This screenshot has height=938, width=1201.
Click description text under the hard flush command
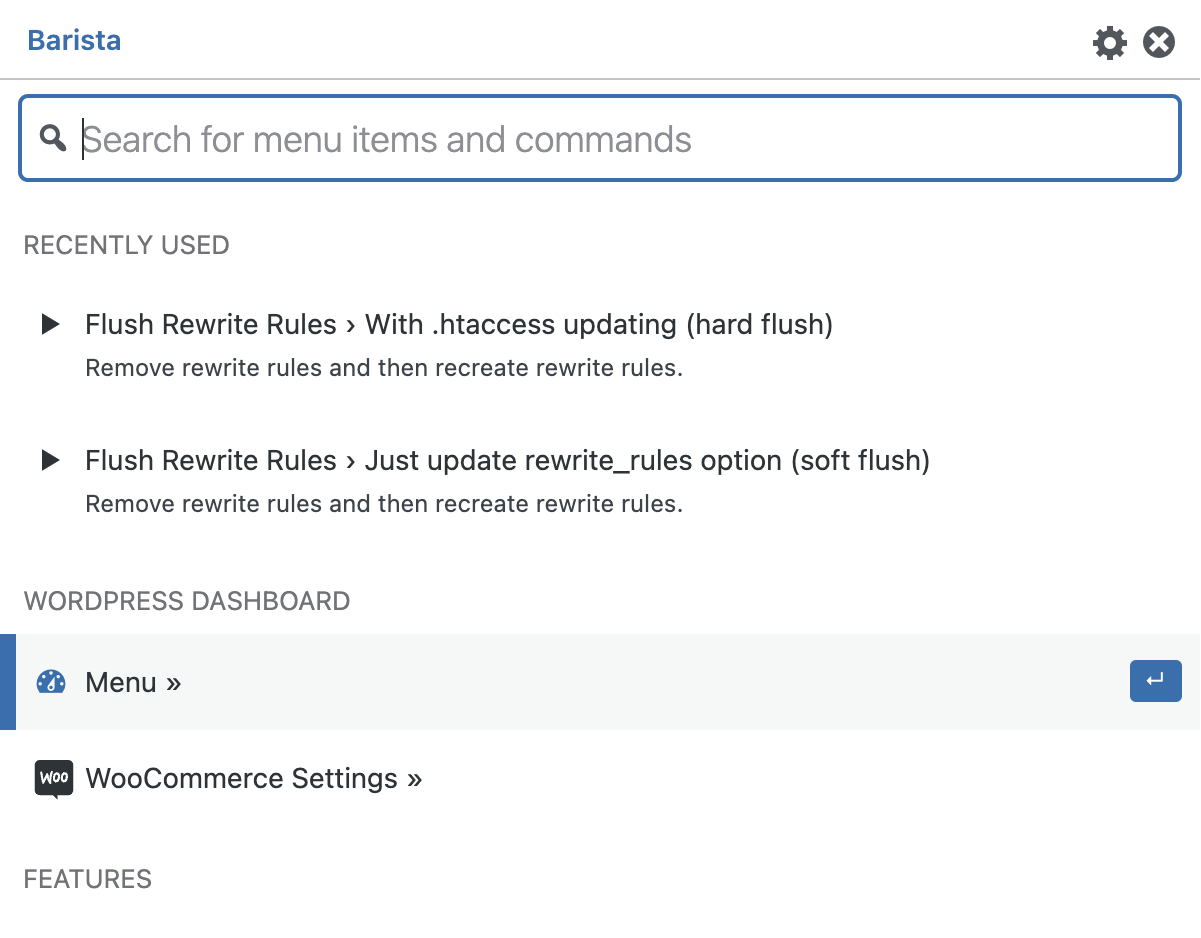(x=384, y=368)
